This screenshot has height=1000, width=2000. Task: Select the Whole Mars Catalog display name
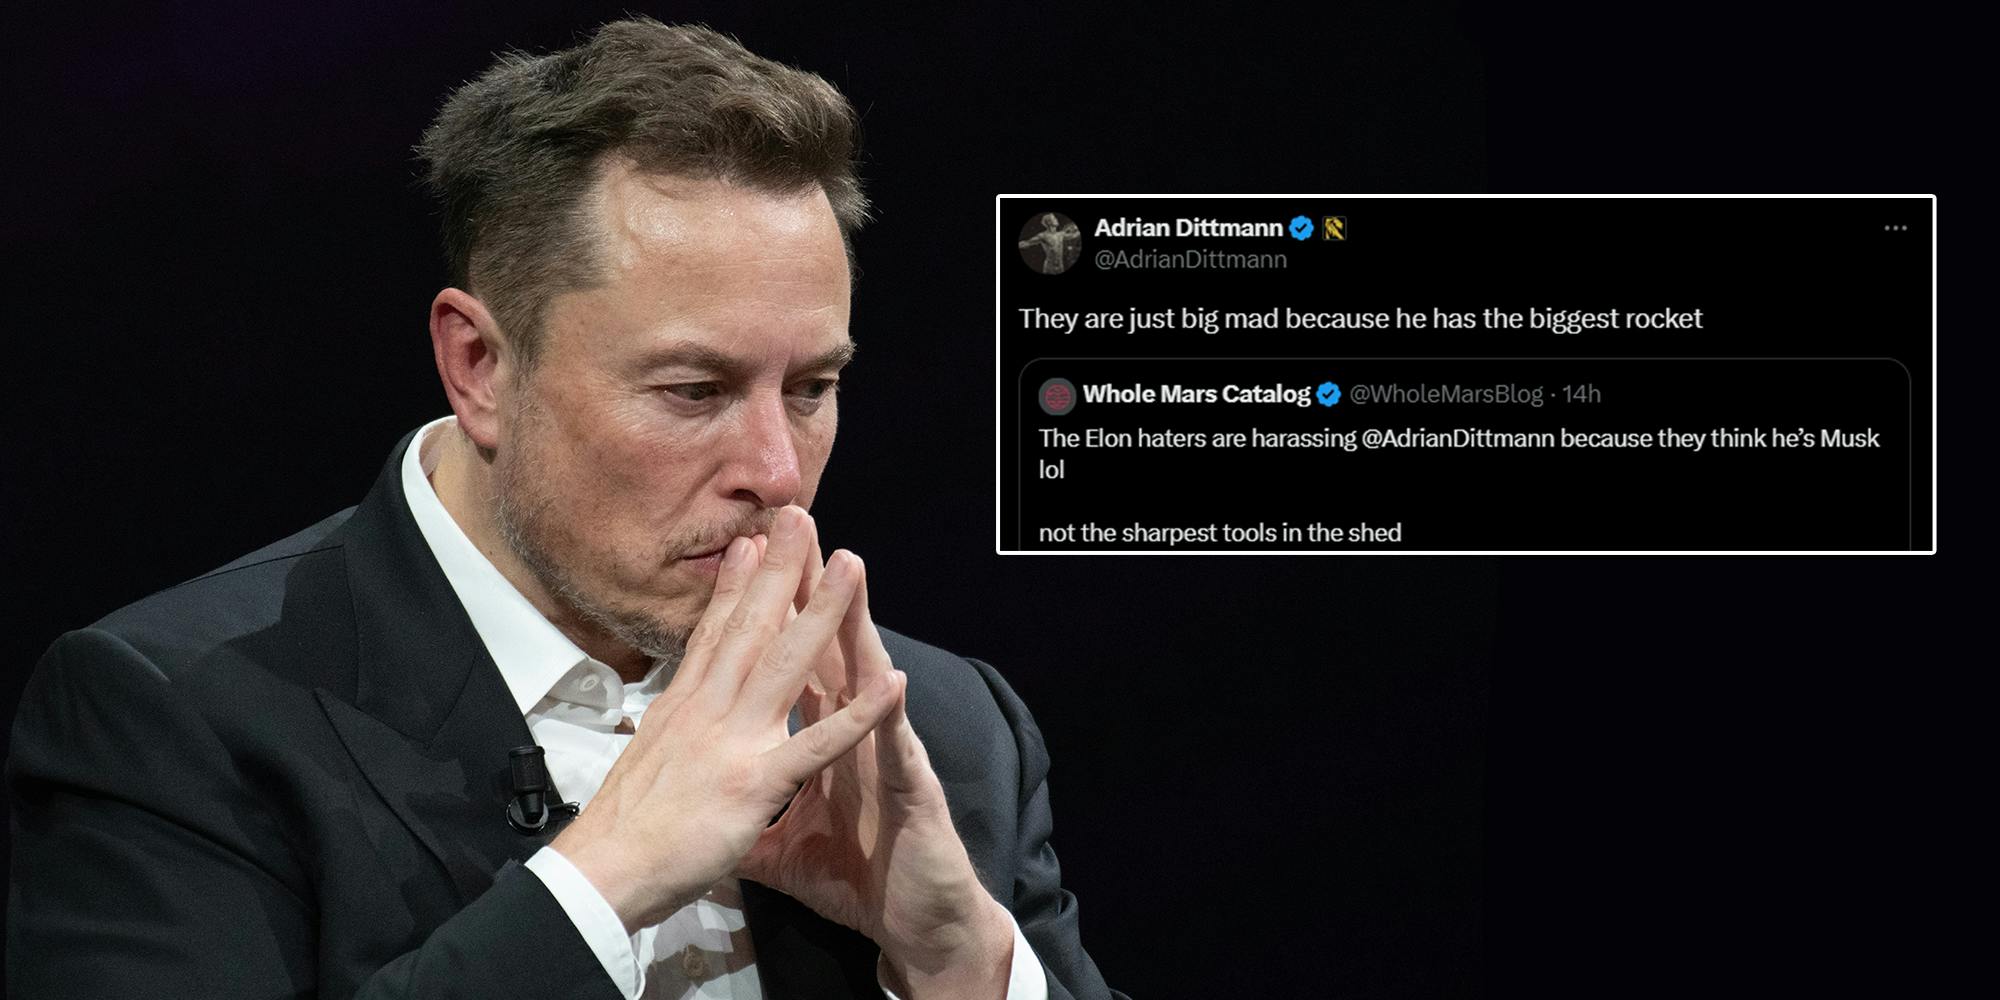[x=1196, y=394]
